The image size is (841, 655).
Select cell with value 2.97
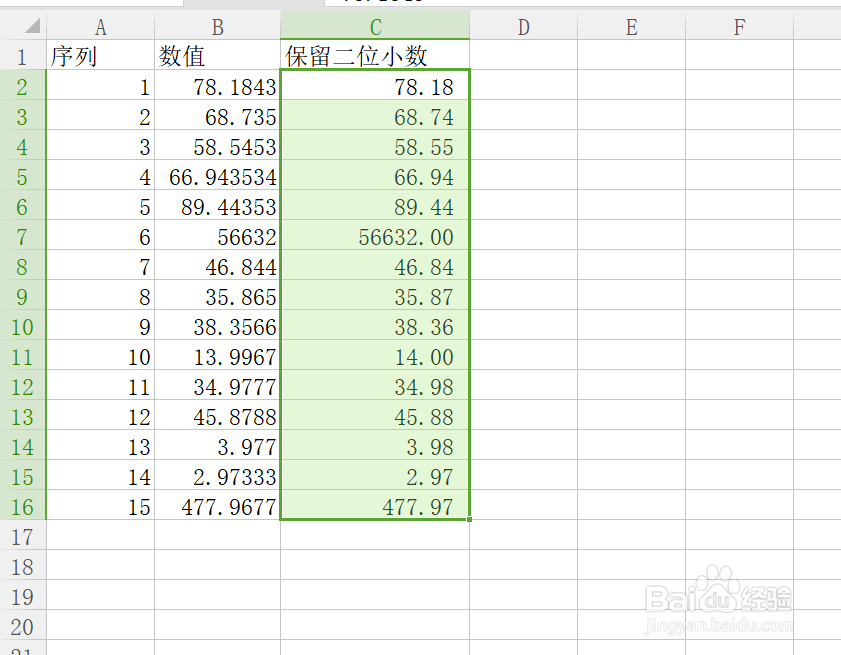(x=375, y=475)
